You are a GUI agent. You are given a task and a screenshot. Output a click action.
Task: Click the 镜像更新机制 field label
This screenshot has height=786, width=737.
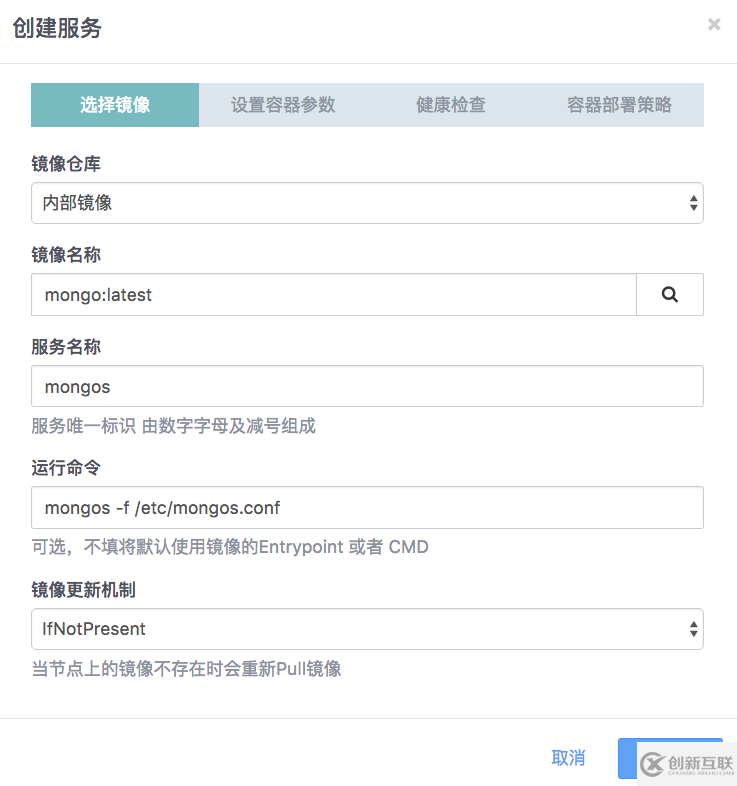coord(83,590)
